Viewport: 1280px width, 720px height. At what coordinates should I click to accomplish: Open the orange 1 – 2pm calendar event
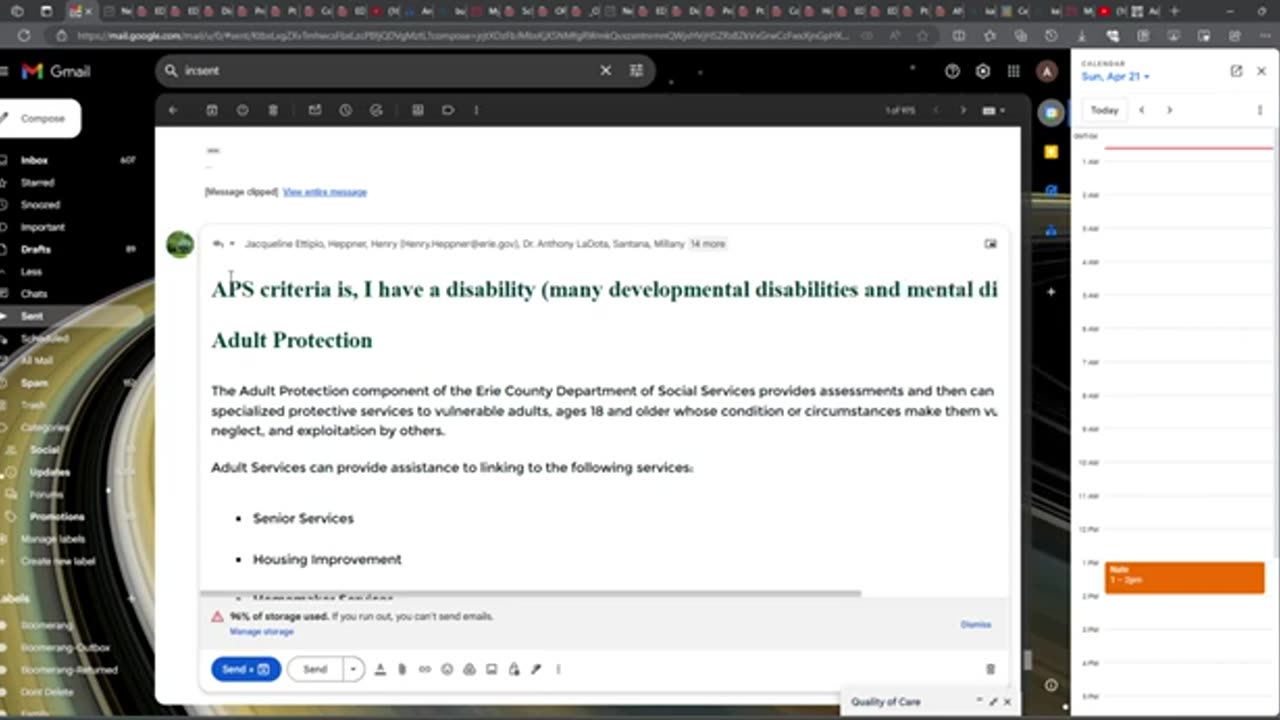(1184, 577)
